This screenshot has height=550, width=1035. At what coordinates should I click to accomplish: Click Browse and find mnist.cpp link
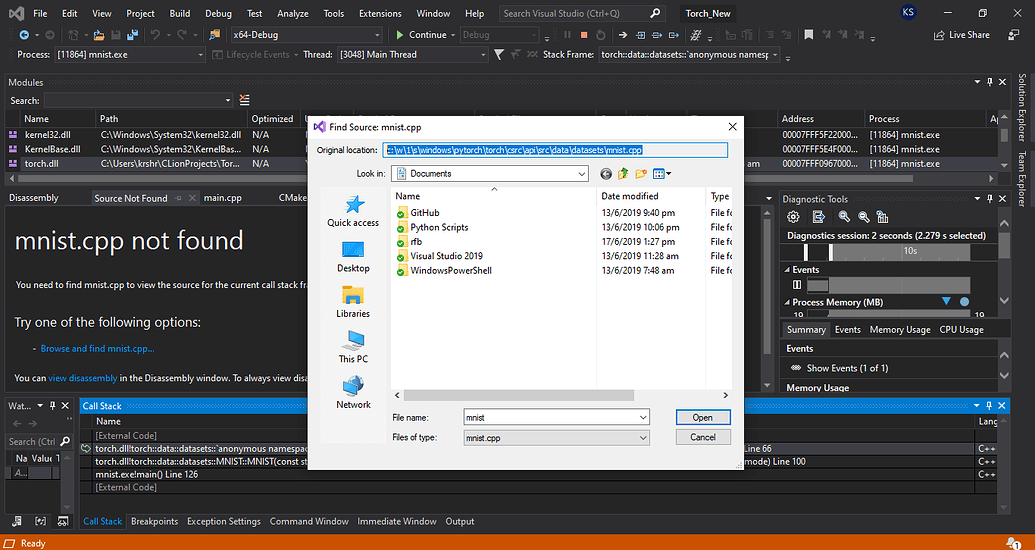click(97, 349)
